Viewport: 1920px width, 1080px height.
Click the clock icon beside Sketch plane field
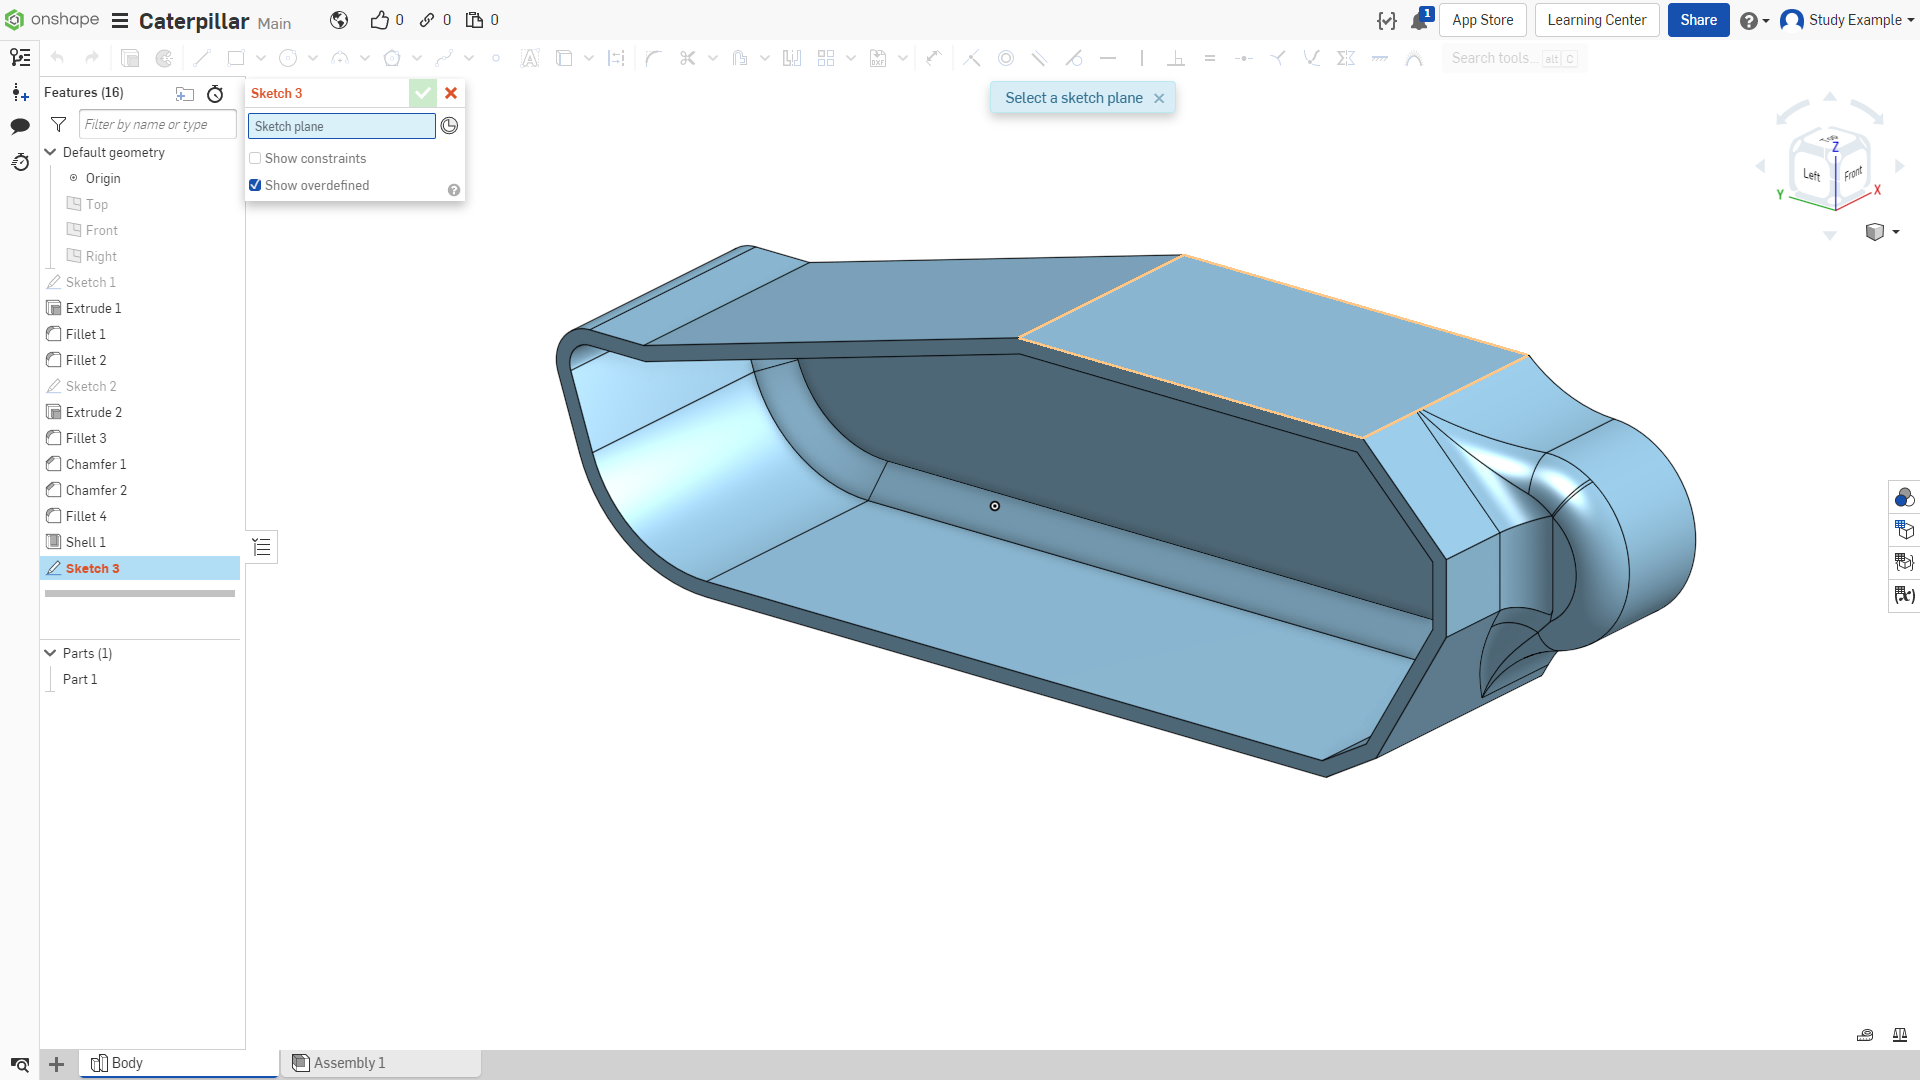coord(450,126)
